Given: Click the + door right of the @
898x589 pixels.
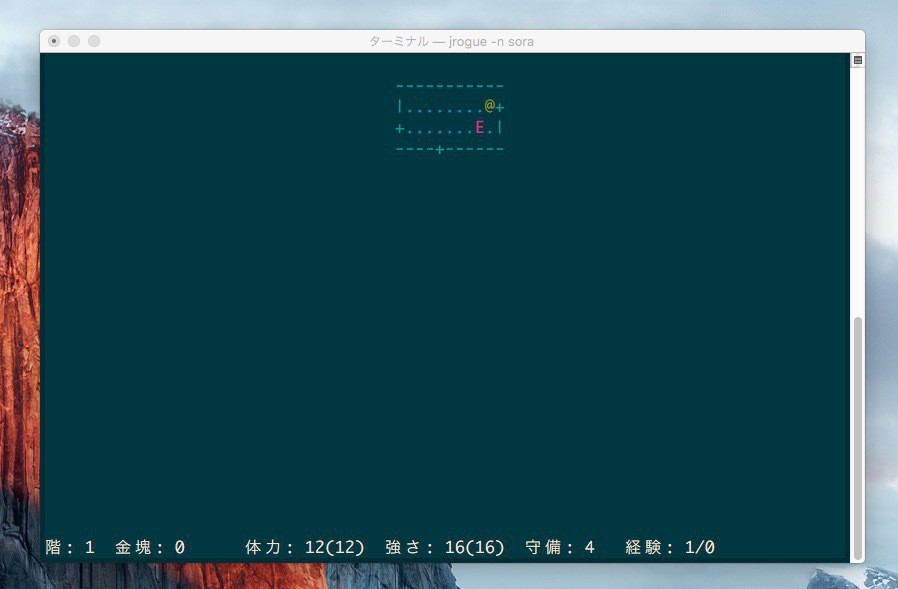Looking at the screenshot, I should click(500, 107).
